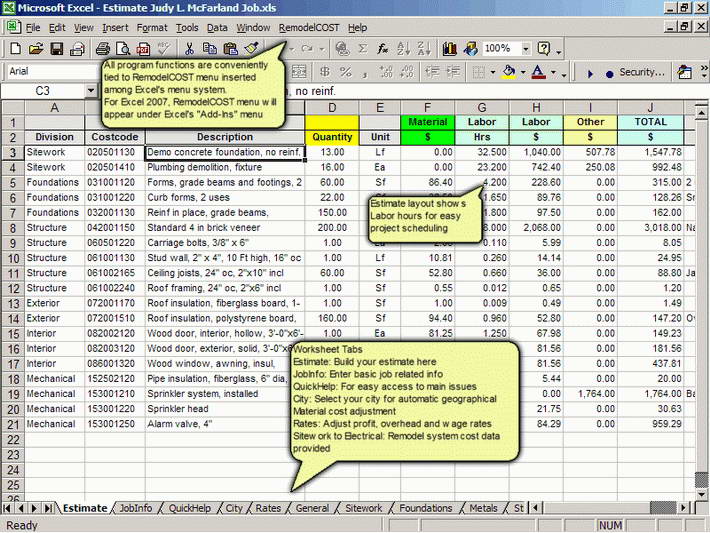
Task: Click the Increase Decimal icon
Action: 386,72
